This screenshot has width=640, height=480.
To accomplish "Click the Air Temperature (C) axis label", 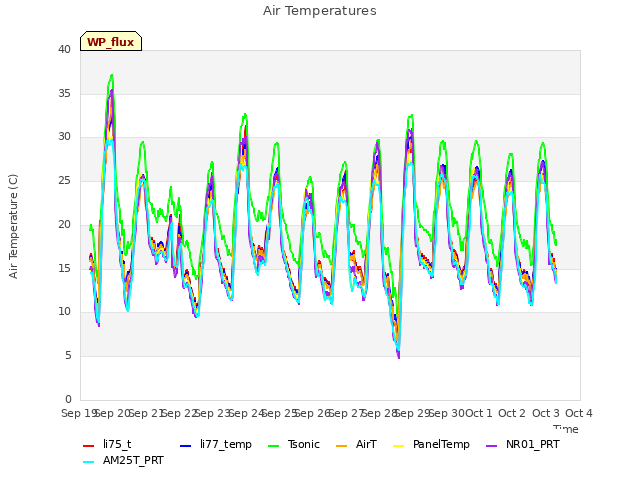I will [x=13, y=227].
